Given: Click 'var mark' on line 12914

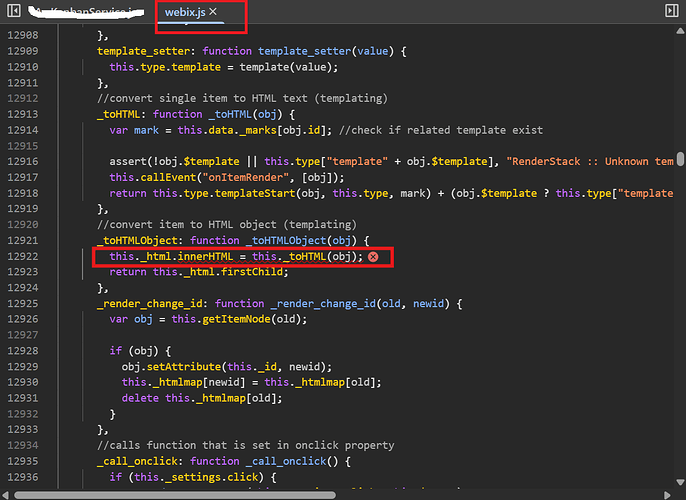Looking at the screenshot, I should (134, 130).
